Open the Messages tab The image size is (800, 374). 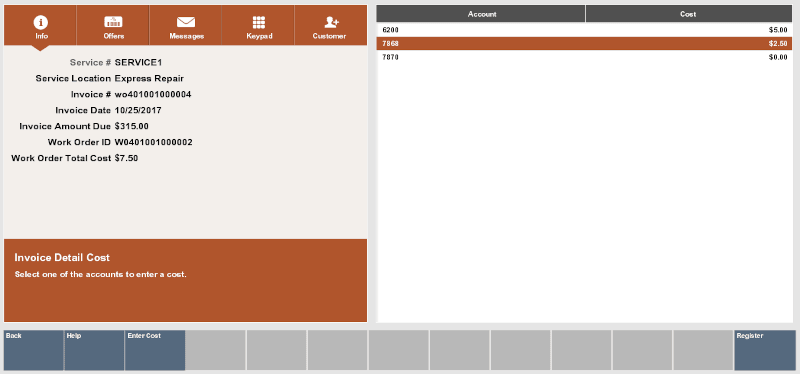tap(186, 26)
